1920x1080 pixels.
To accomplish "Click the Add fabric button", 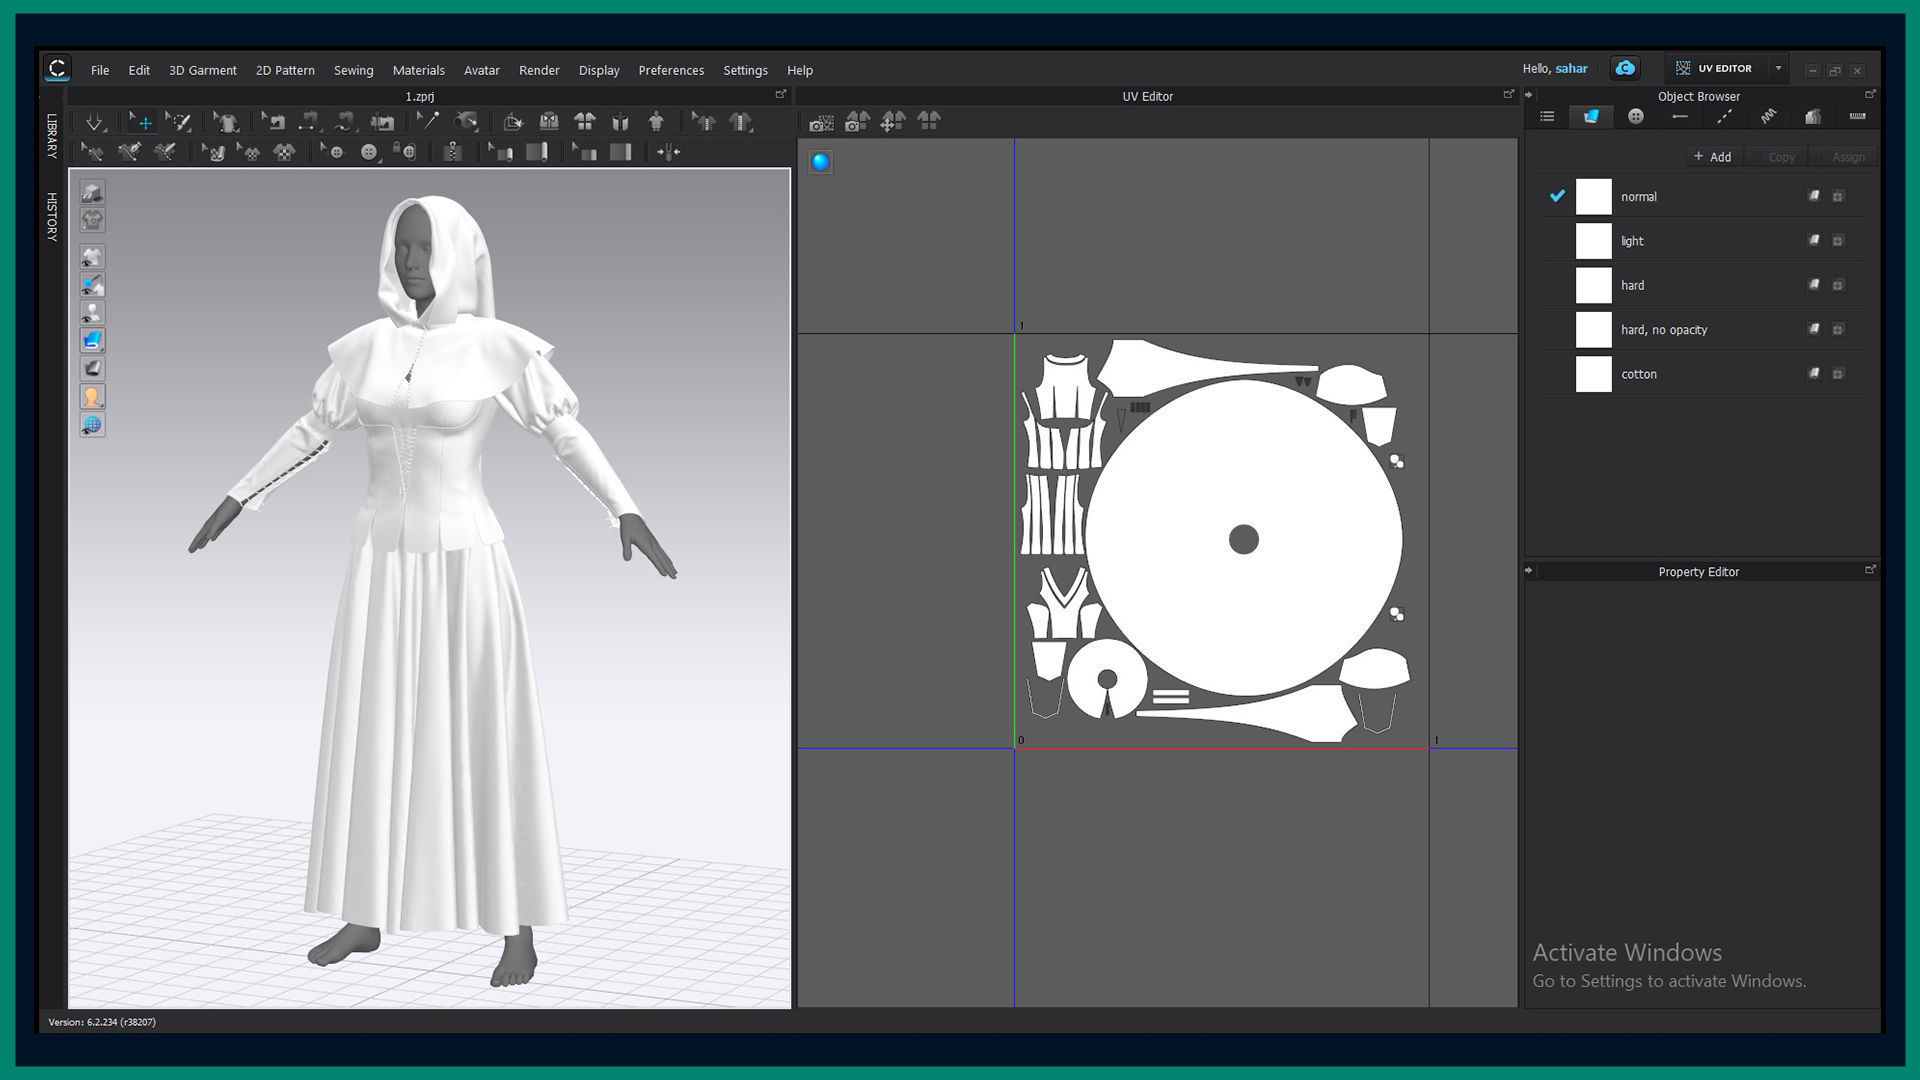I will coord(1713,157).
